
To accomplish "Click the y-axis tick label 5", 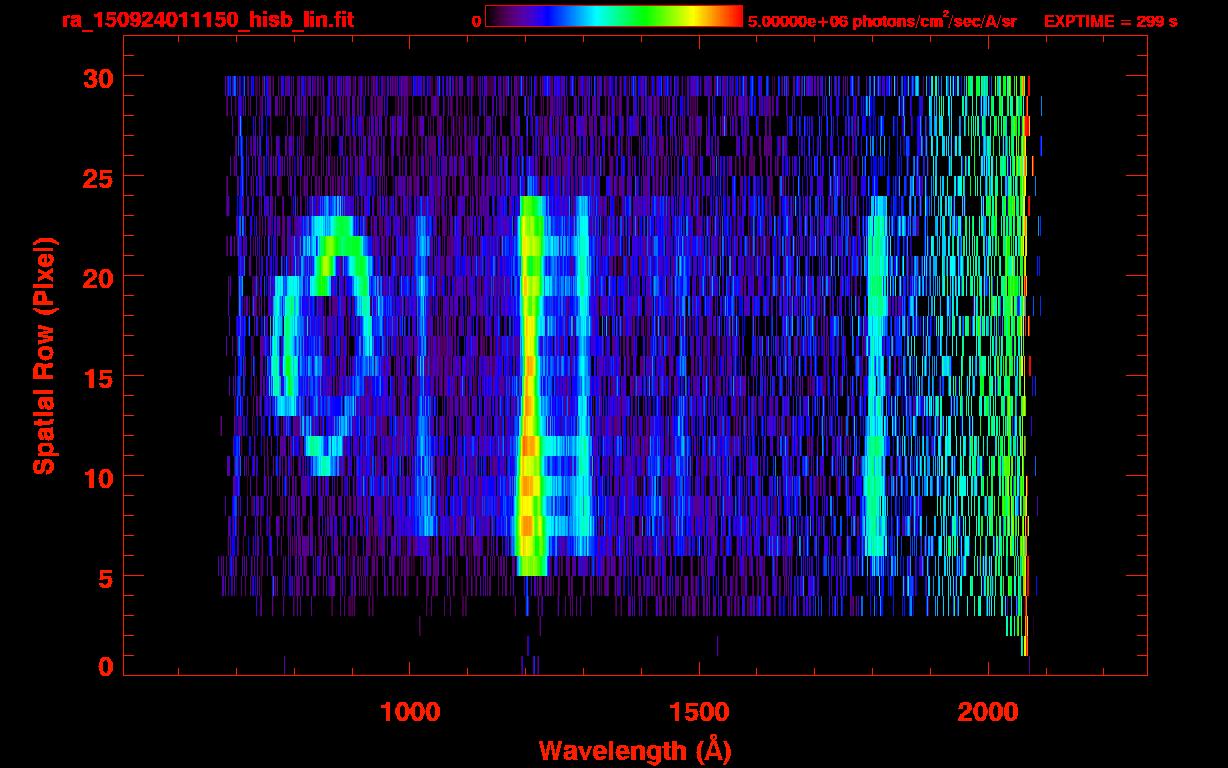I will [x=105, y=577].
